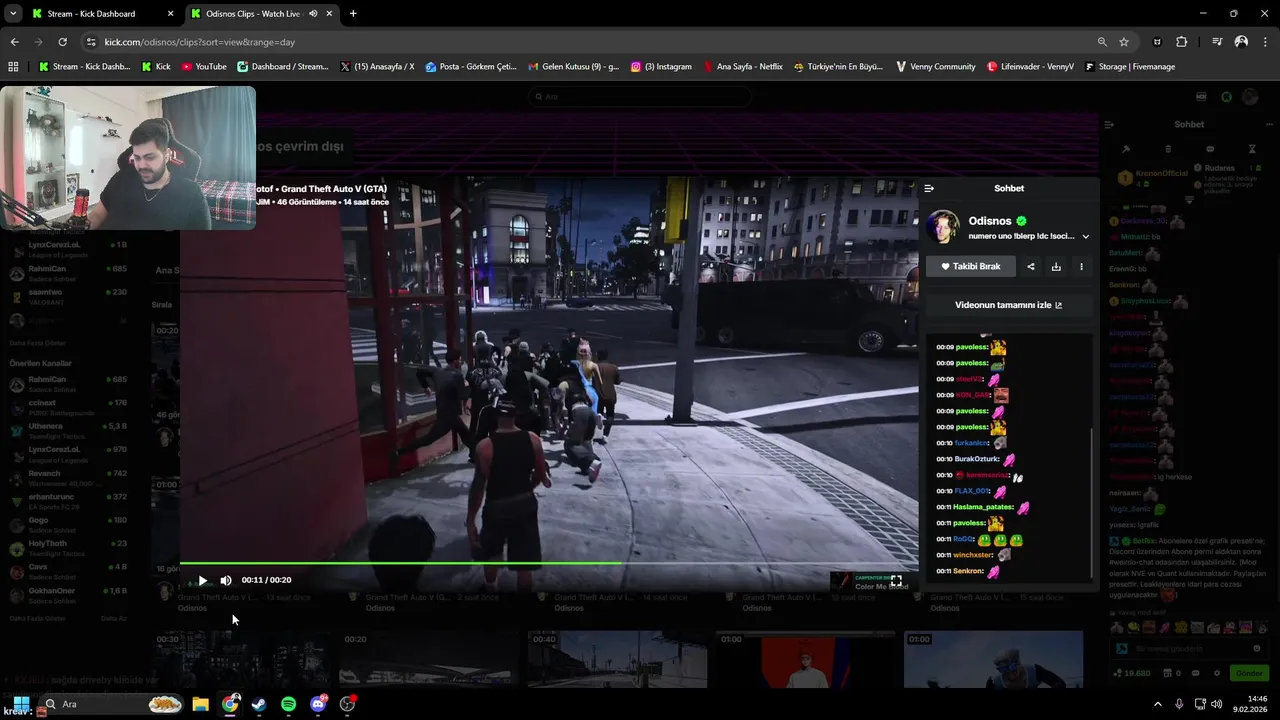The width and height of the screenshot is (1280, 720).
Task: Open Dashboard / Stream bookmark
Action: click(x=282, y=67)
